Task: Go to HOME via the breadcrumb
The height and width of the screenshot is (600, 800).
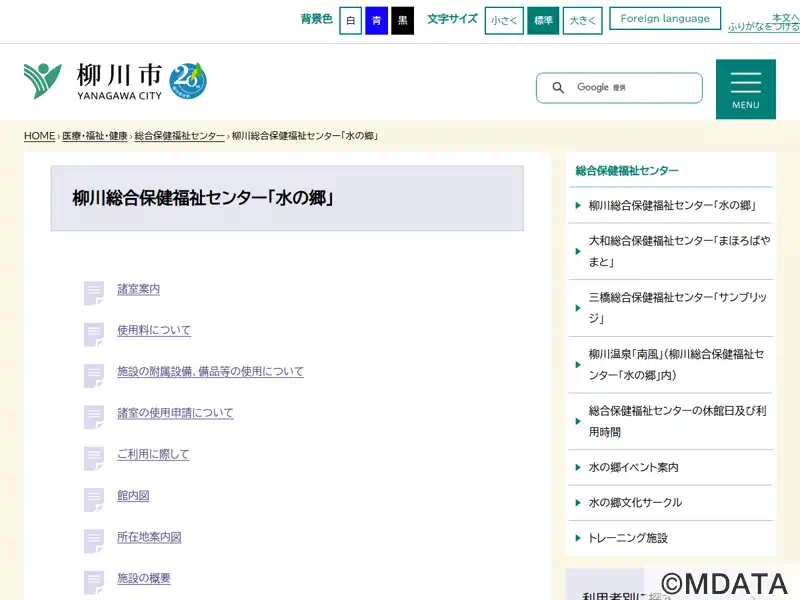Action: coord(40,136)
